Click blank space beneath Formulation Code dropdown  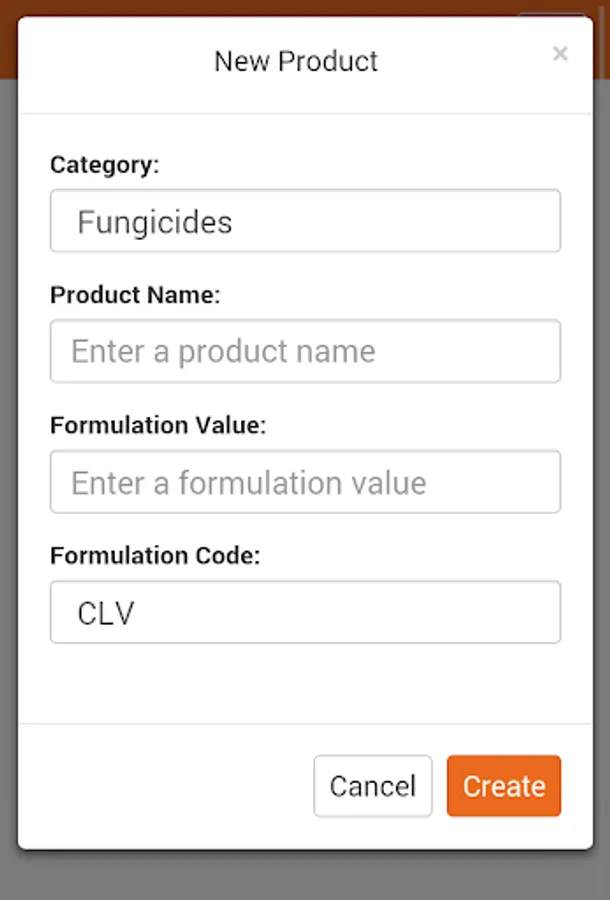[x=305, y=683]
